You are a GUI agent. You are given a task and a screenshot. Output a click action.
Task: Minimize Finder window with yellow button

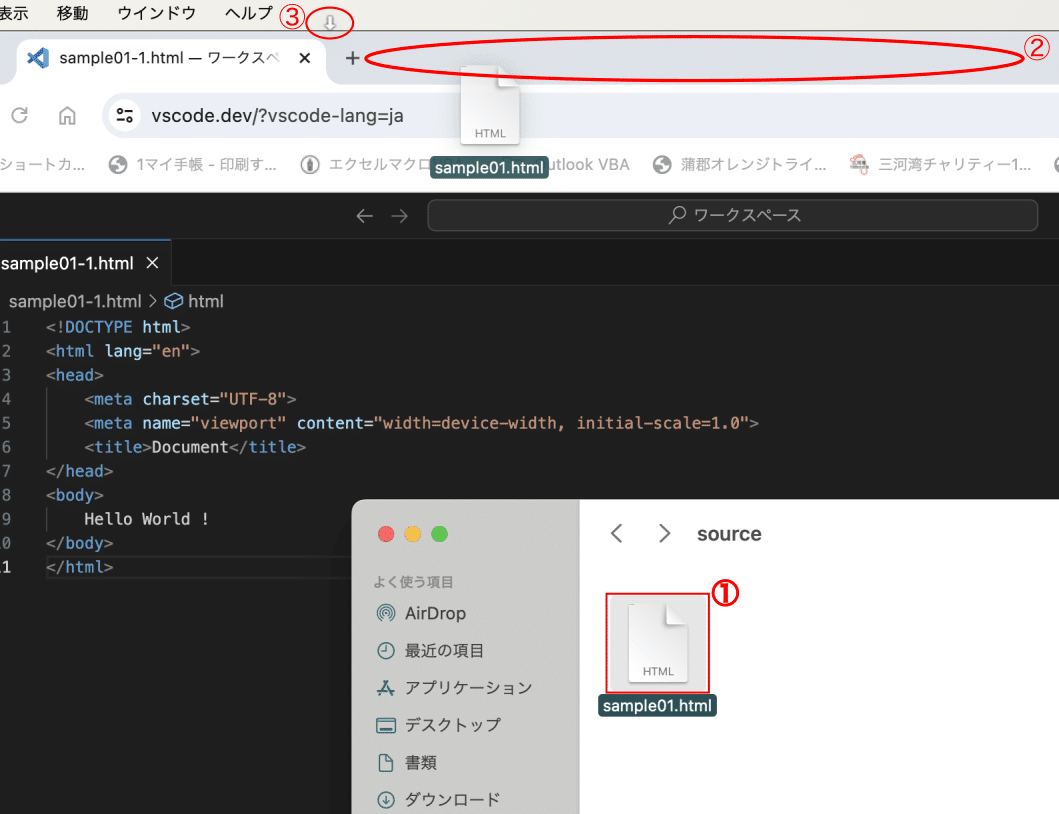[x=413, y=534]
